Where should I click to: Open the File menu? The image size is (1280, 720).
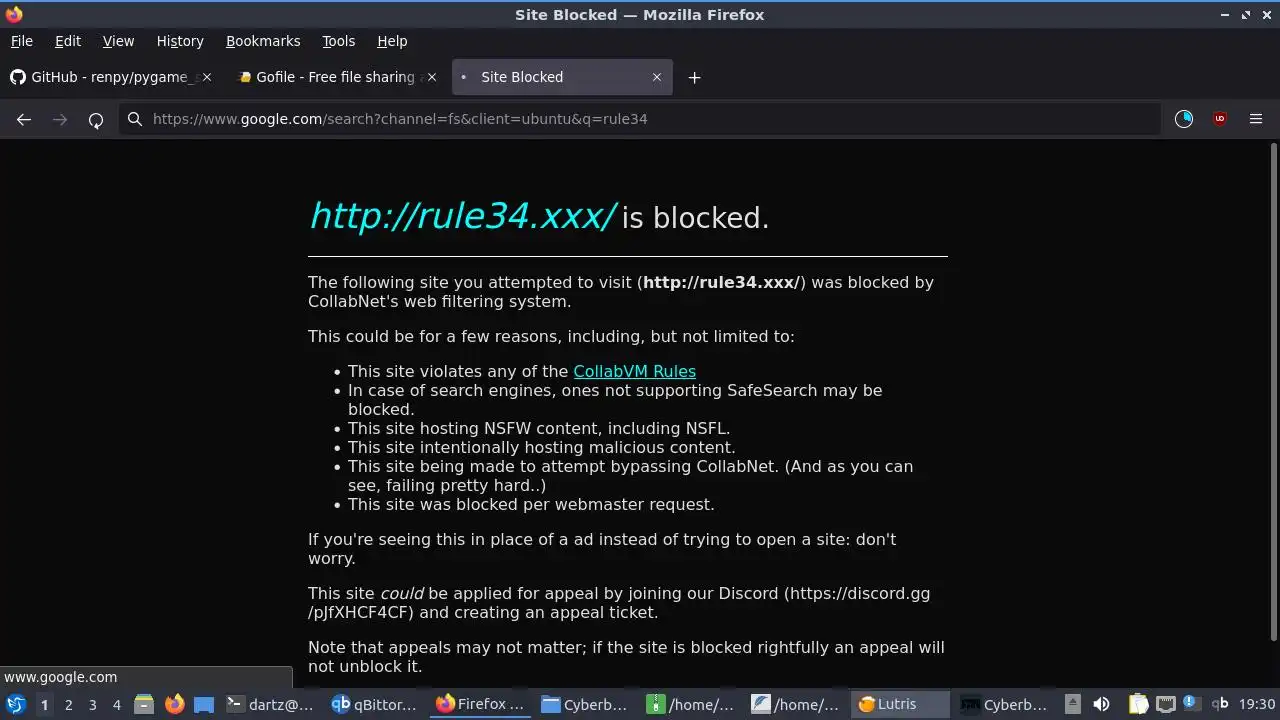point(21,41)
